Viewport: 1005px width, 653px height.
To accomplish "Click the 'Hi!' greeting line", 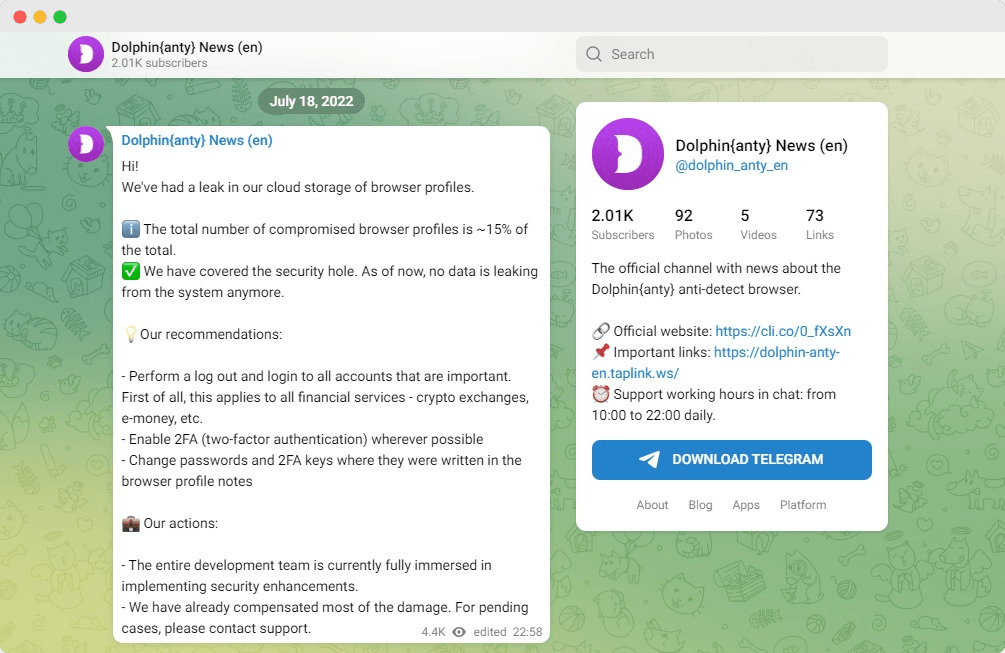I will [x=130, y=166].
